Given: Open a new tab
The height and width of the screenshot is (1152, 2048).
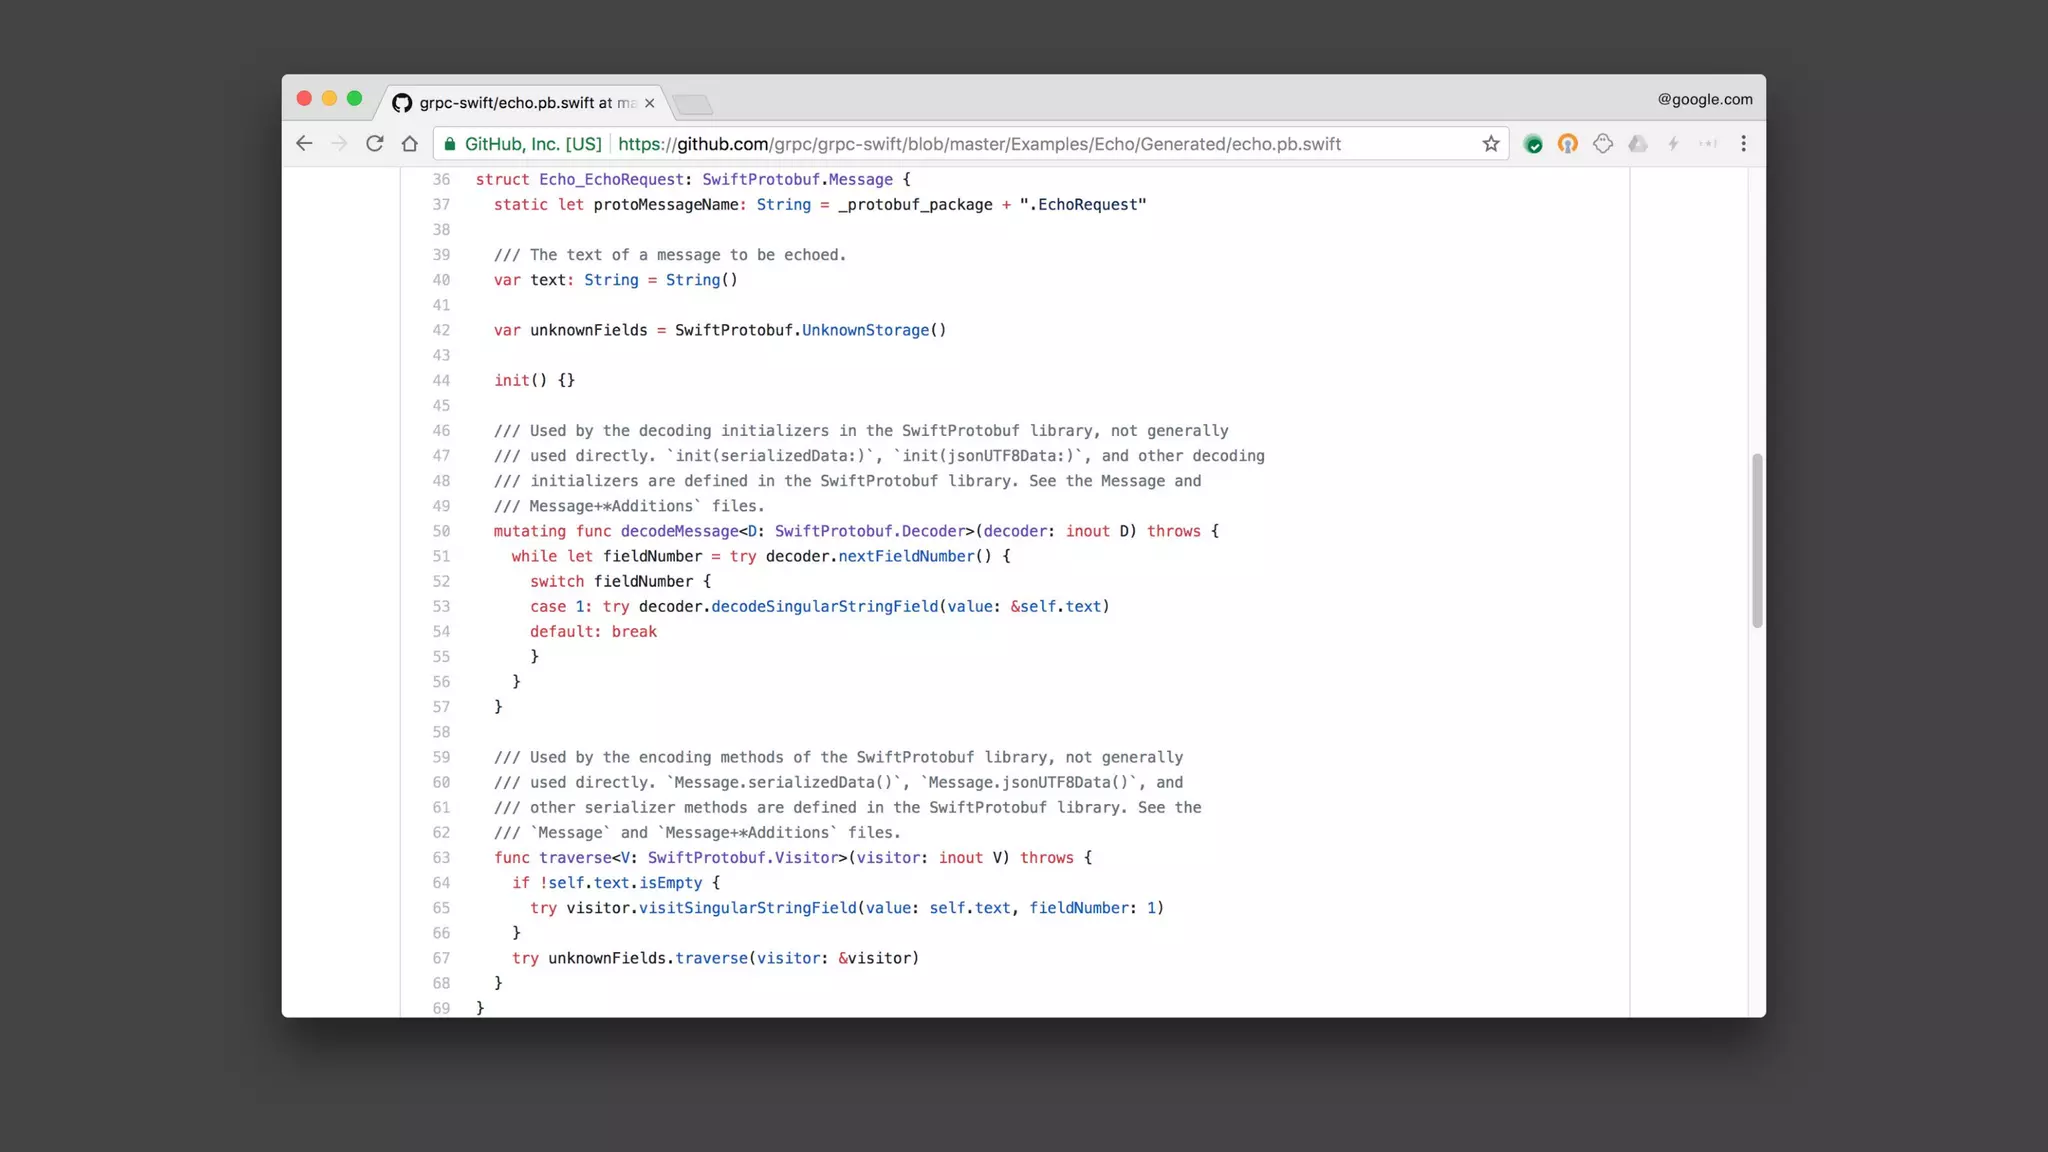Looking at the screenshot, I should [x=692, y=104].
